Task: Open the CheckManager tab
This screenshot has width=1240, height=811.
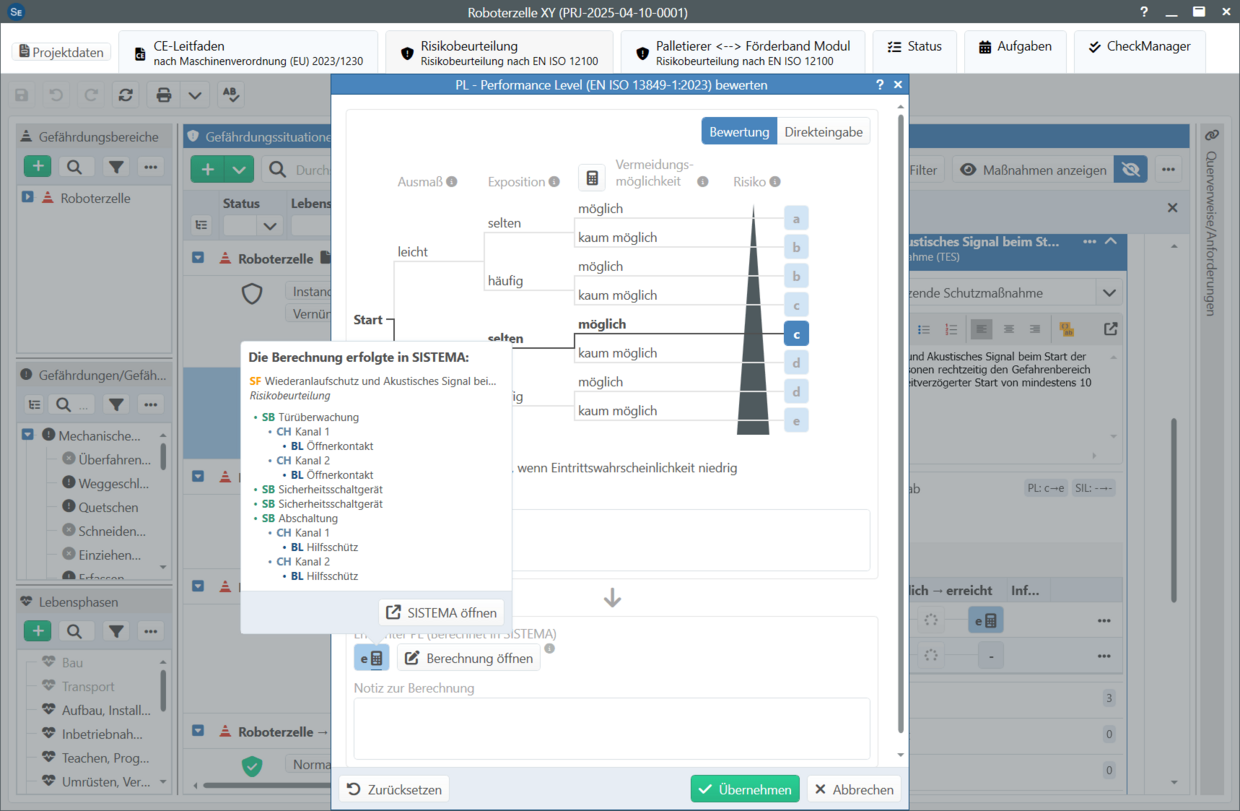Action: click(1139, 47)
